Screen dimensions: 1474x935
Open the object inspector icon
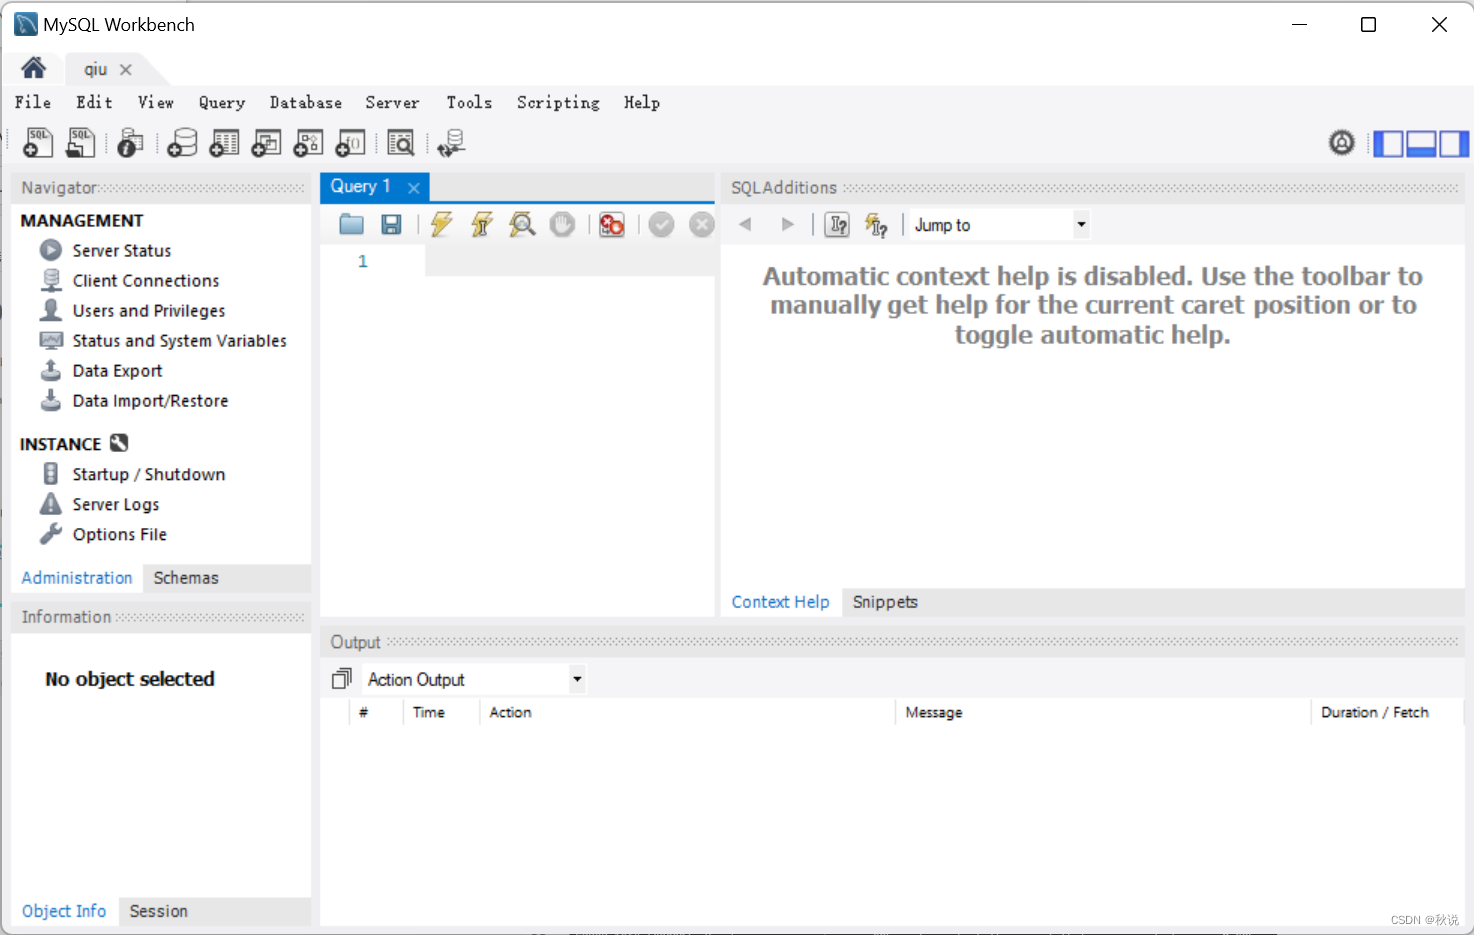click(130, 143)
